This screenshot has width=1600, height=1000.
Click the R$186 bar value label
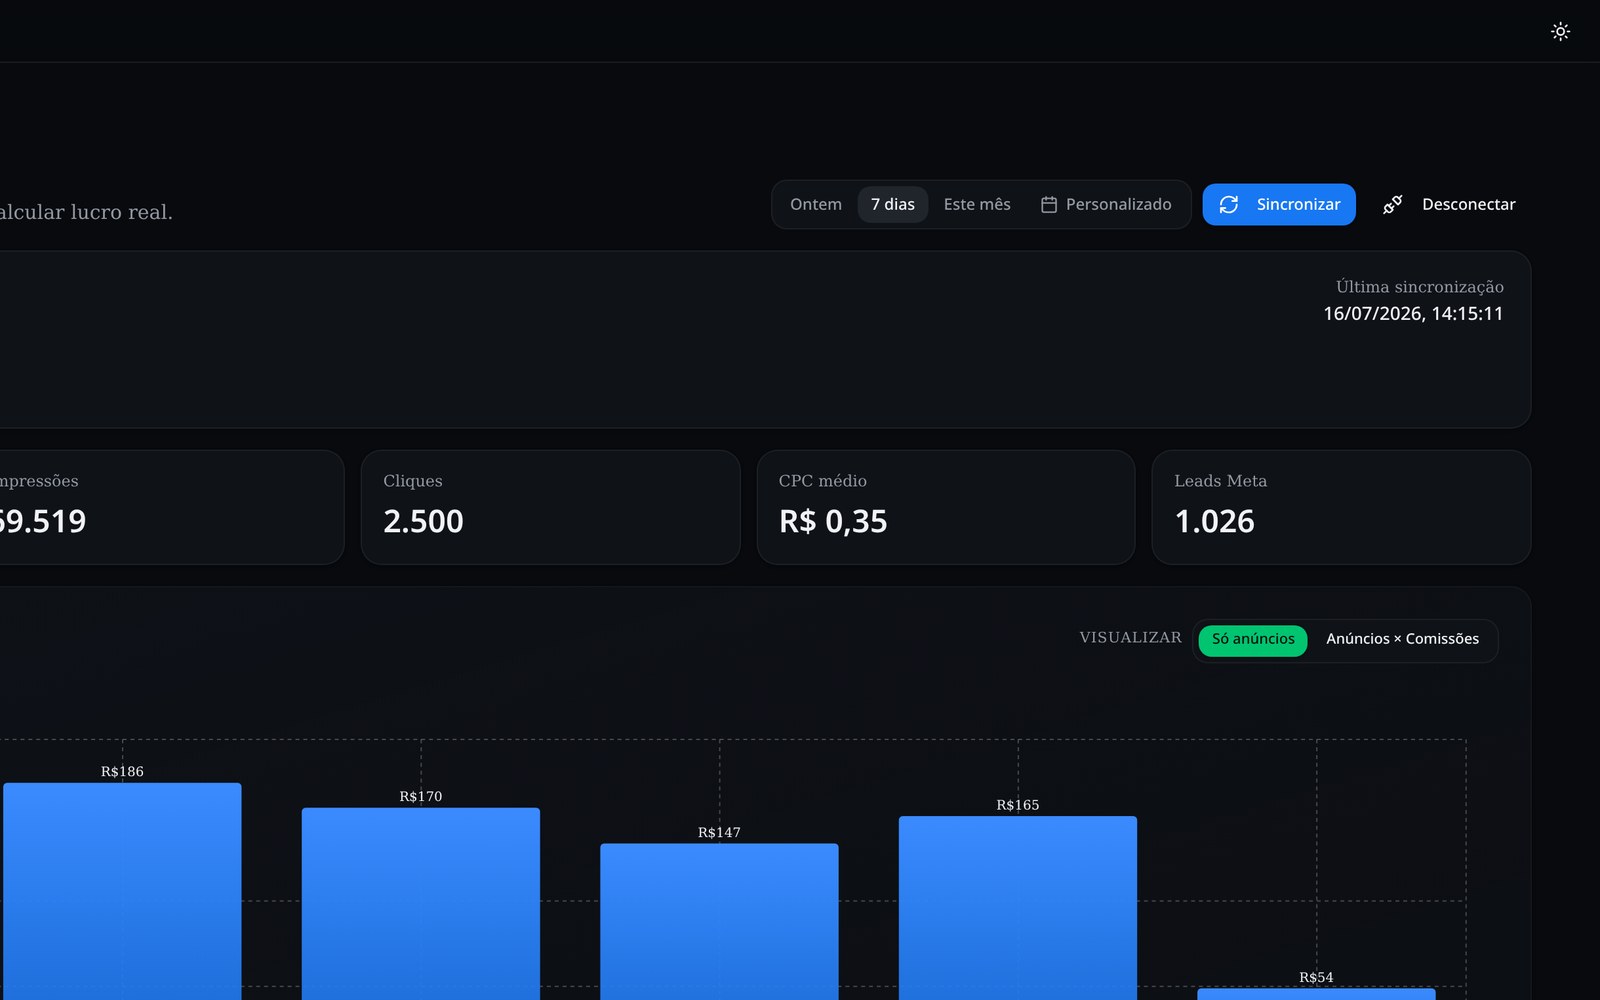(x=122, y=772)
